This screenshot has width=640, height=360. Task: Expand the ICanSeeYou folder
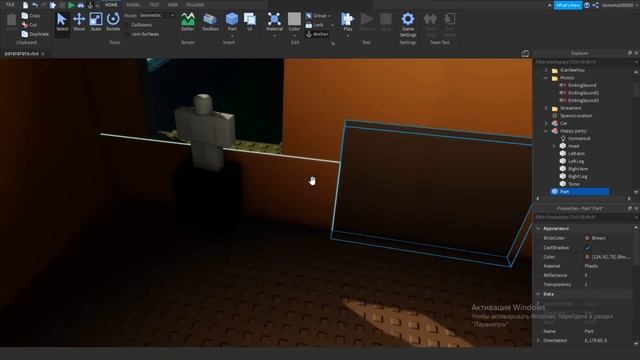546,70
